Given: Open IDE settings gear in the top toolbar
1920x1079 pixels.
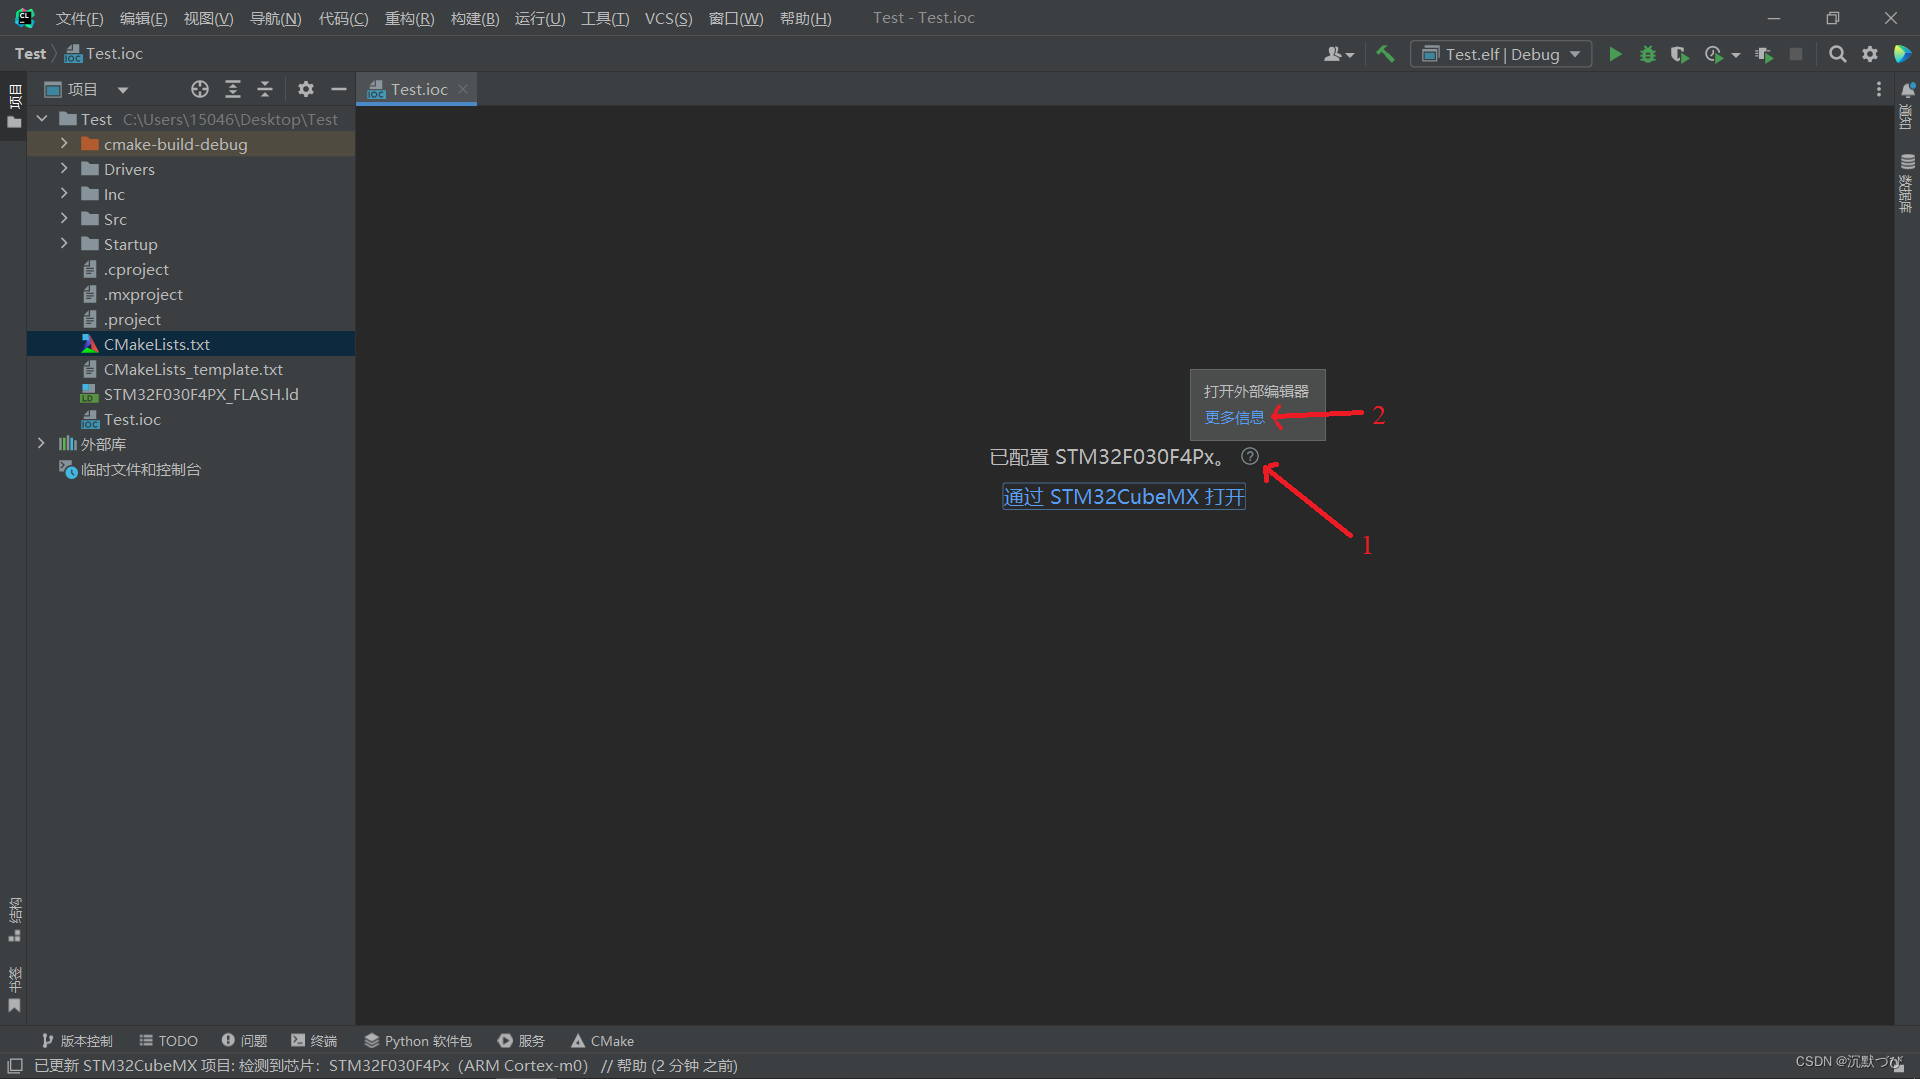Looking at the screenshot, I should tap(1870, 54).
